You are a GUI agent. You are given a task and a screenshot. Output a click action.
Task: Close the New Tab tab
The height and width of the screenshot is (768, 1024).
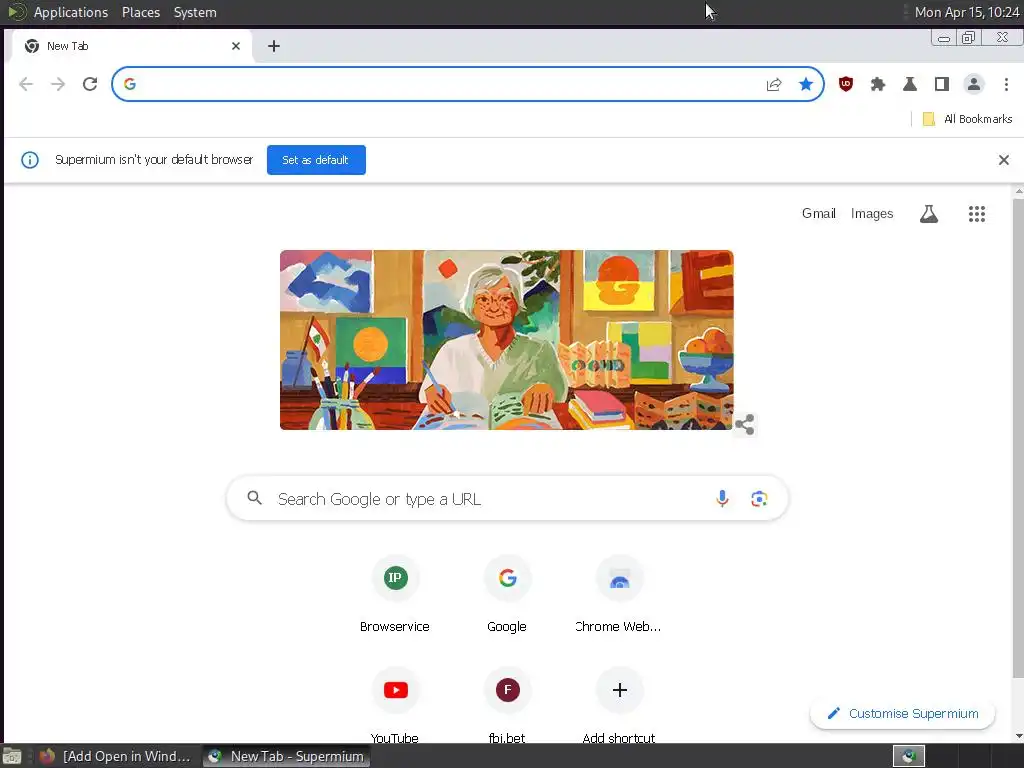click(x=236, y=46)
